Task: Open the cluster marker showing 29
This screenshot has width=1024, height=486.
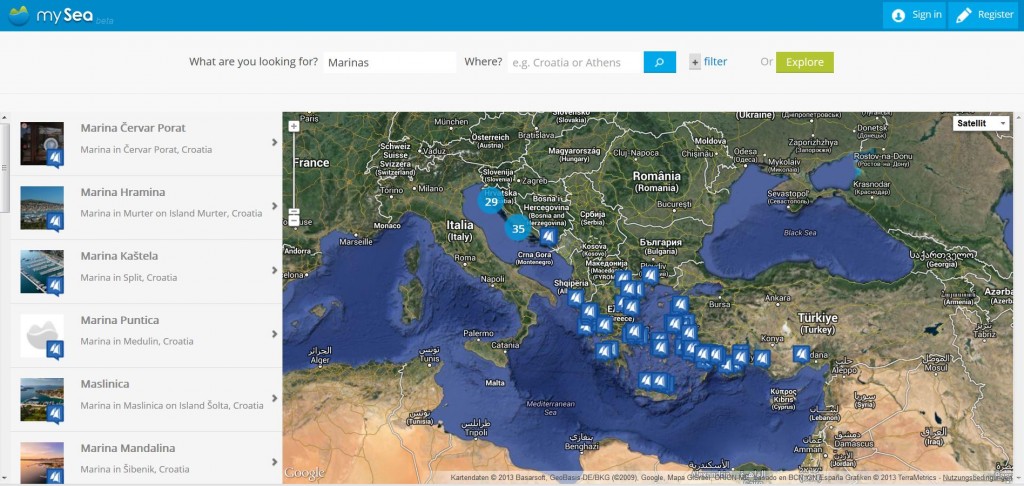Action: tap(491, 201)
